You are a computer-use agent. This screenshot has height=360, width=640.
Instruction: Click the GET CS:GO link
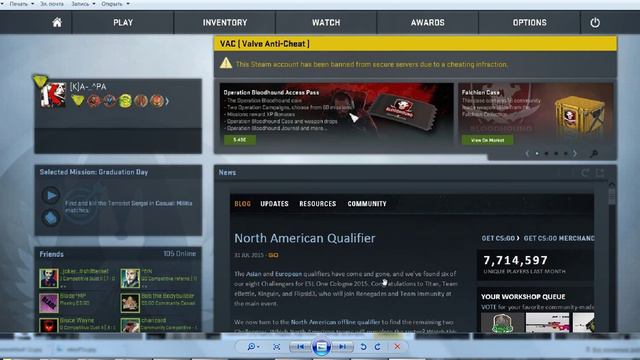(500, 238)
